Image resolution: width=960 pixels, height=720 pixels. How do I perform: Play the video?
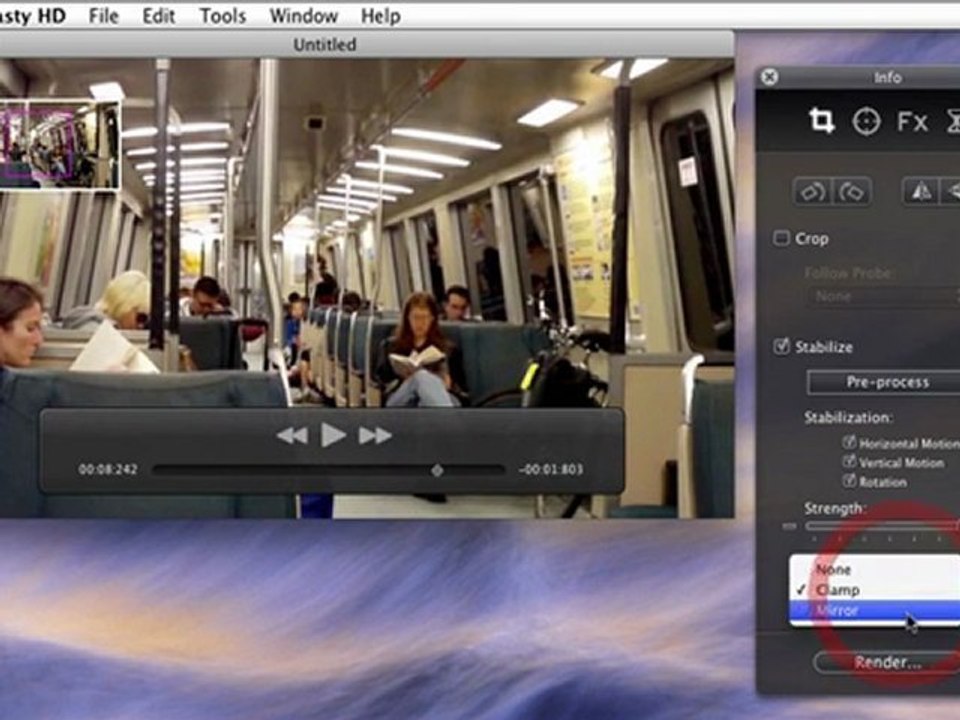(333, 435)
